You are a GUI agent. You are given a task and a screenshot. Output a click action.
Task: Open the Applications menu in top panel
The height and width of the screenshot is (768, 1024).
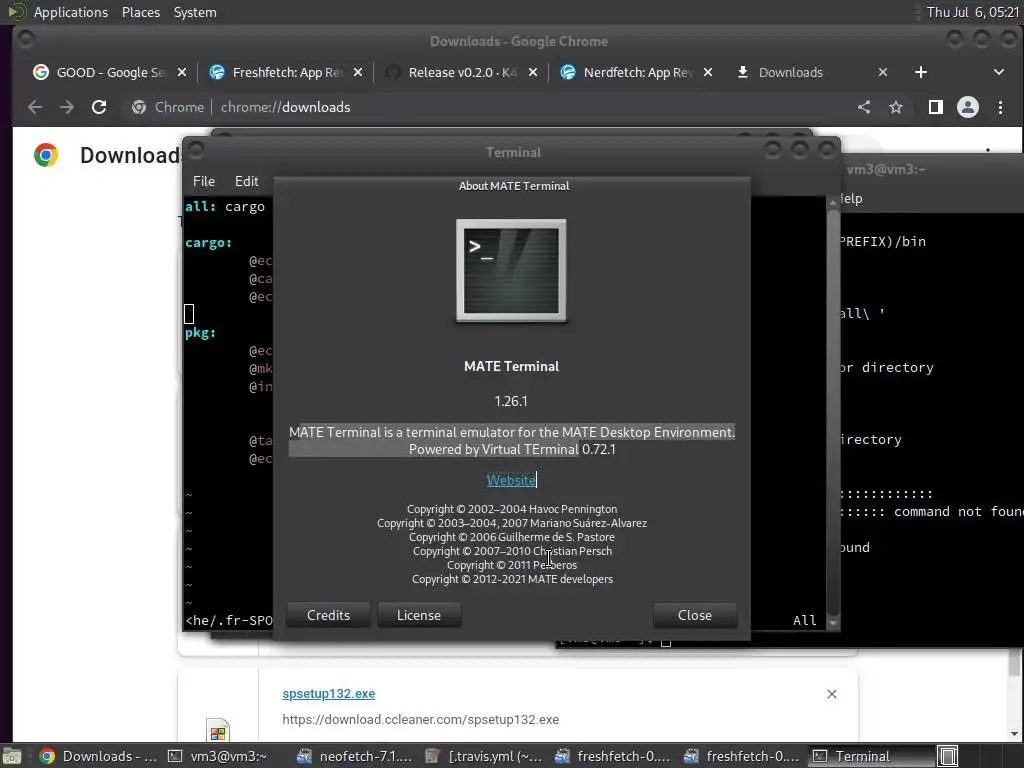point(71,12)
